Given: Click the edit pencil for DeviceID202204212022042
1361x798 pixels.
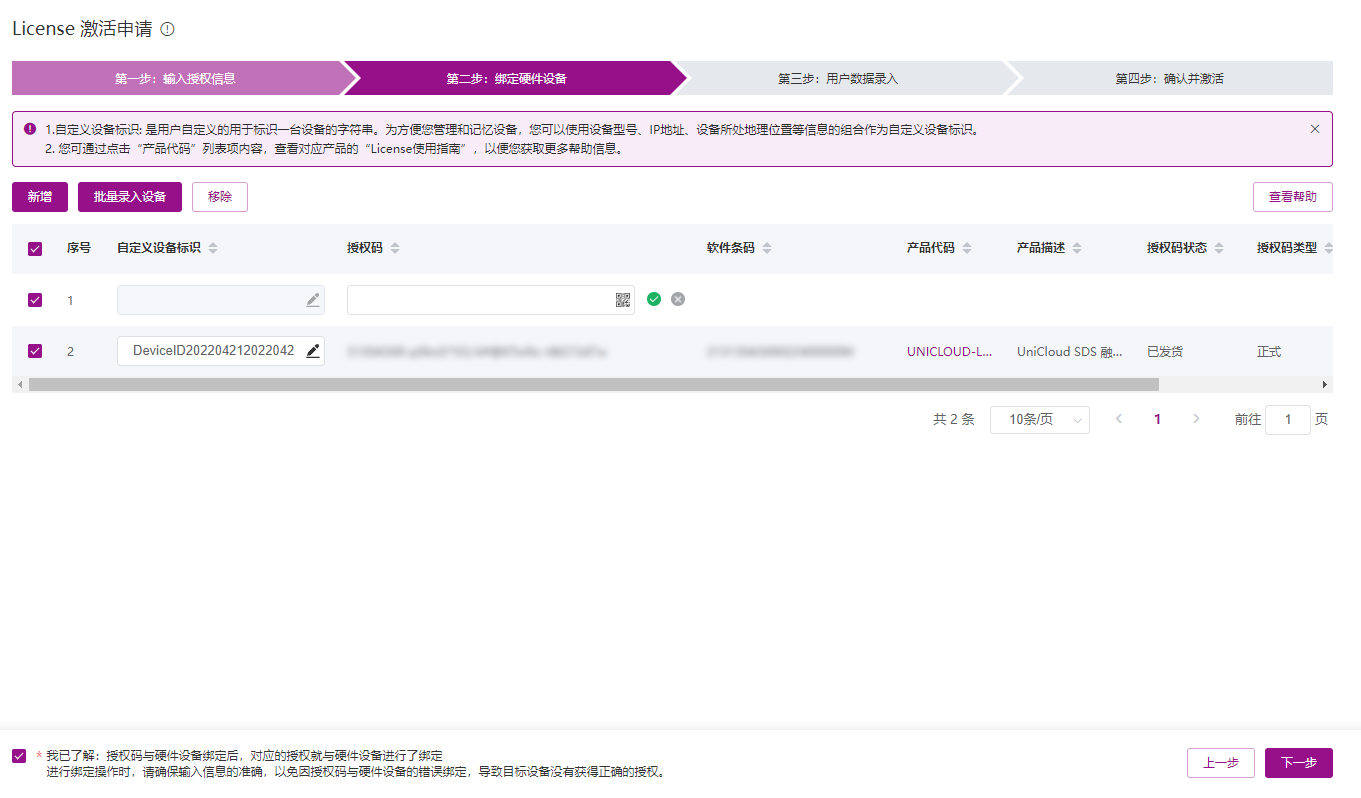Looking at the screenshot, I should point(313,351).
